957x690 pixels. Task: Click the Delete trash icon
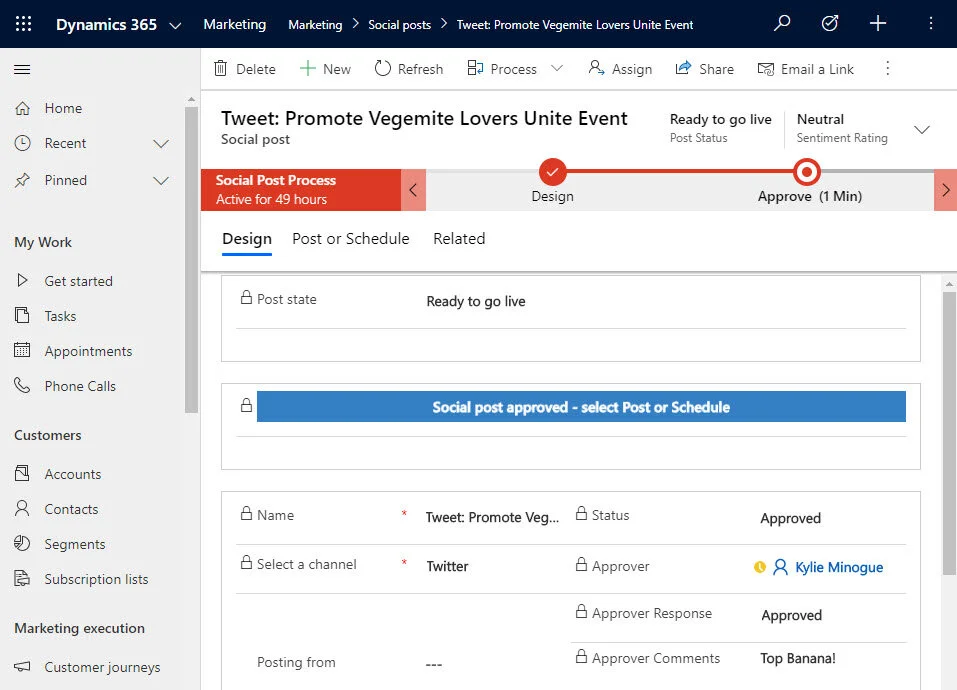[x=220, y=68]
